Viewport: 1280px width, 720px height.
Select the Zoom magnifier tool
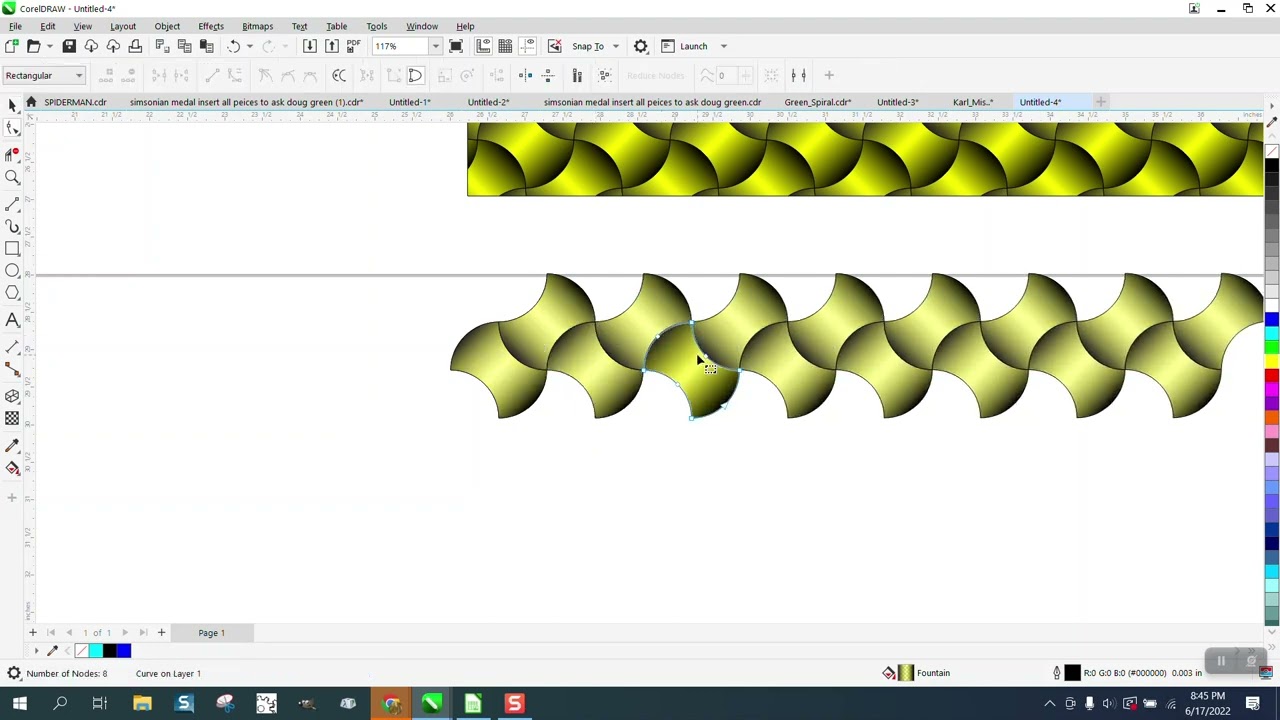[12, 177]
